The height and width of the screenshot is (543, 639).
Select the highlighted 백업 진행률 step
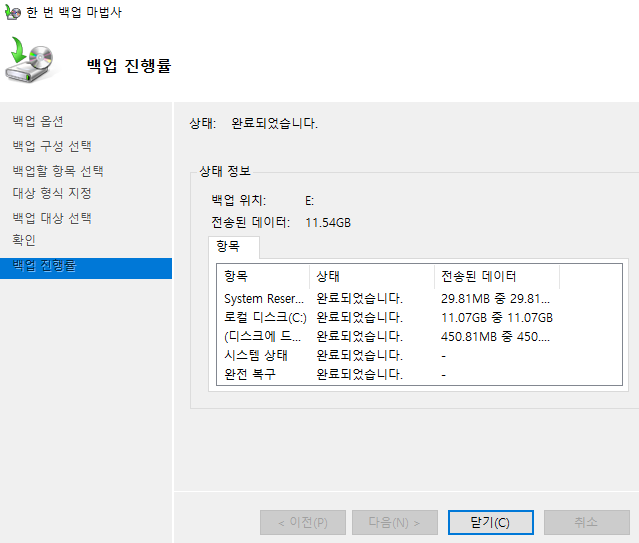tap(86, 268)
